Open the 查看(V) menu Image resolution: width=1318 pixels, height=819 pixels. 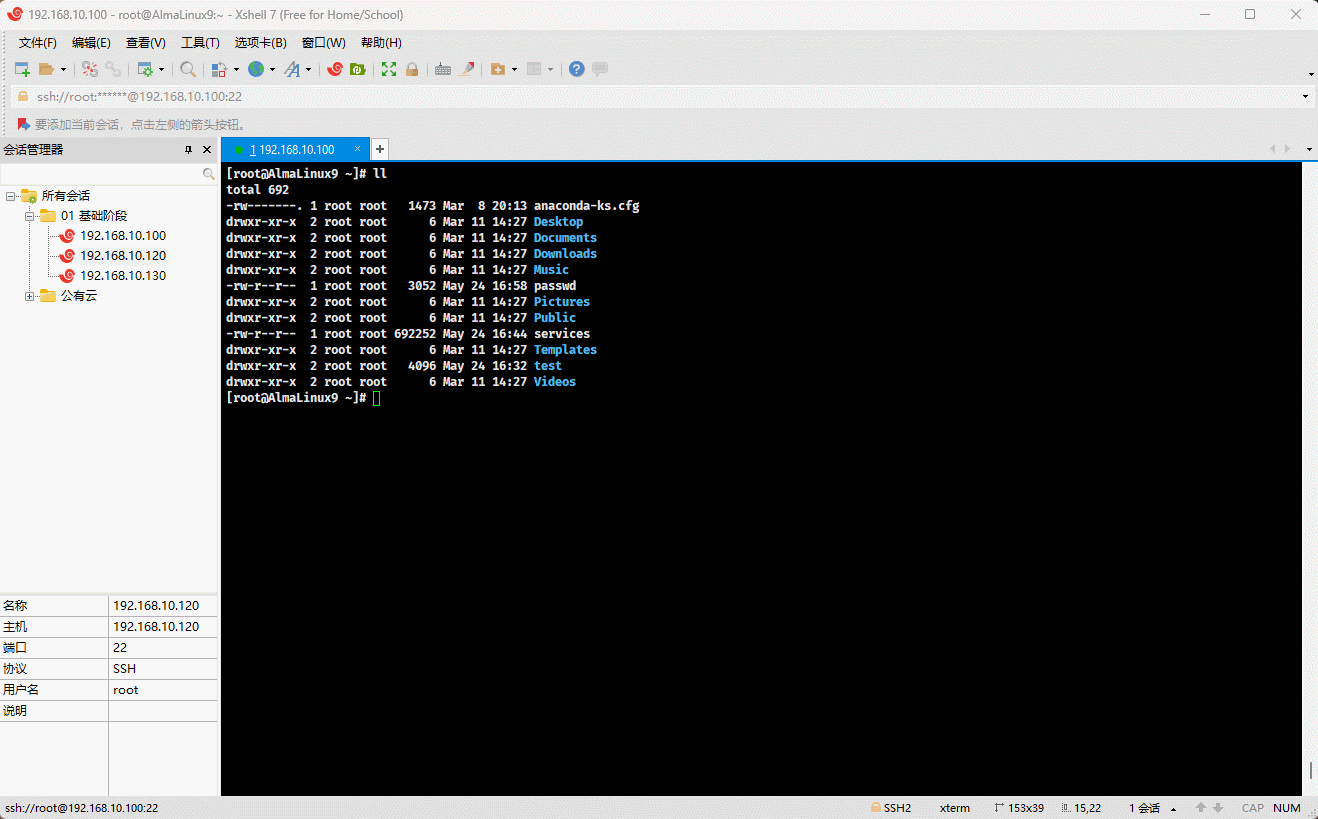pos(145,43)
